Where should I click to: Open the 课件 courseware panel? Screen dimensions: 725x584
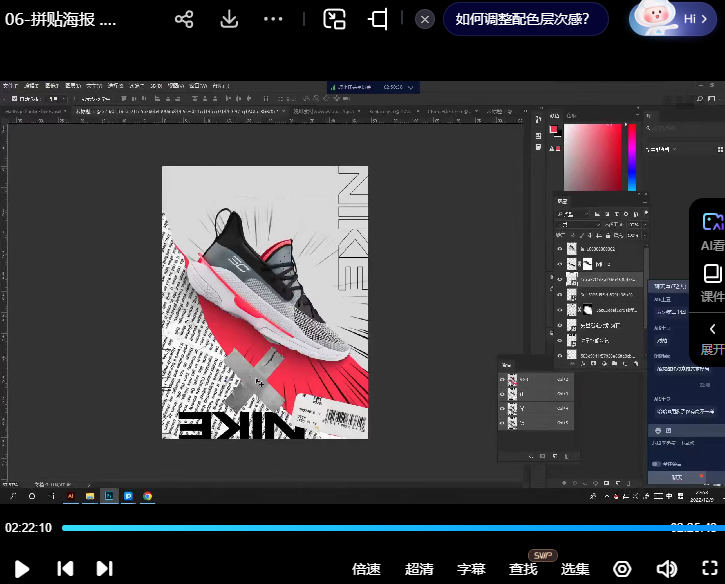point(712,283)
